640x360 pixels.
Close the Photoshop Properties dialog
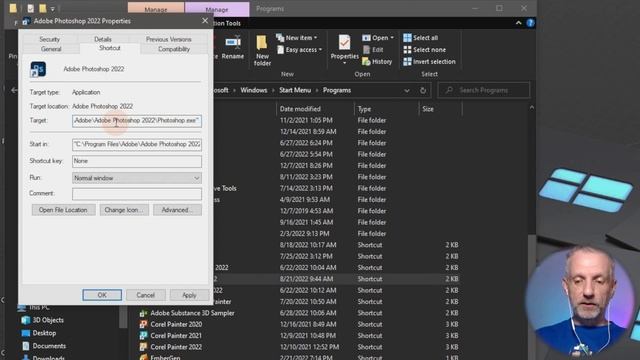205,21
